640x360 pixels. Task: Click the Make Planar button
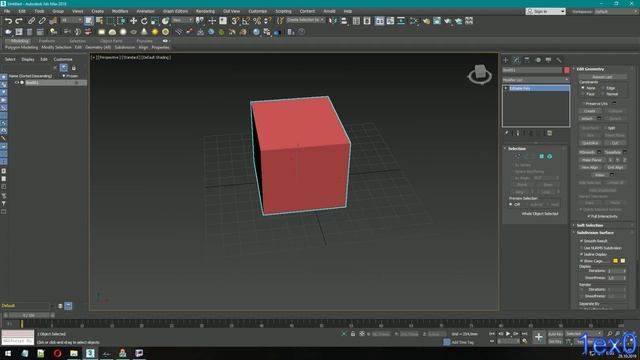pyautogui.click(x=592, y=160)
